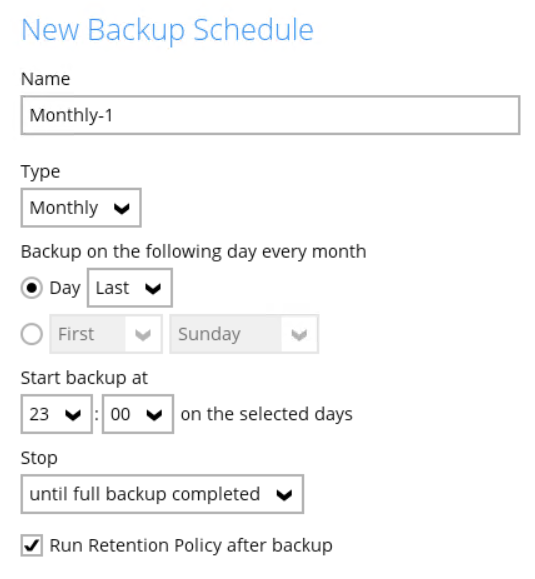Click the chevron on the Stop dropdown

point(284,495)
